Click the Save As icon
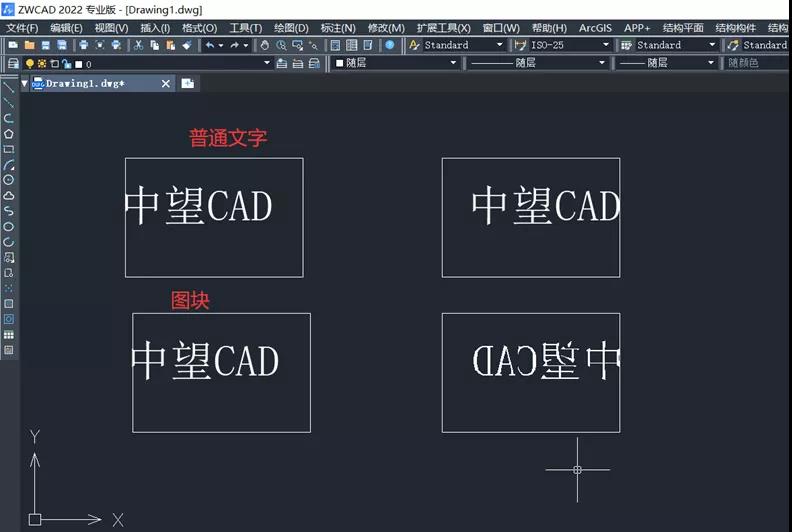This screenshot has height=532, width=792. (62, 45)
